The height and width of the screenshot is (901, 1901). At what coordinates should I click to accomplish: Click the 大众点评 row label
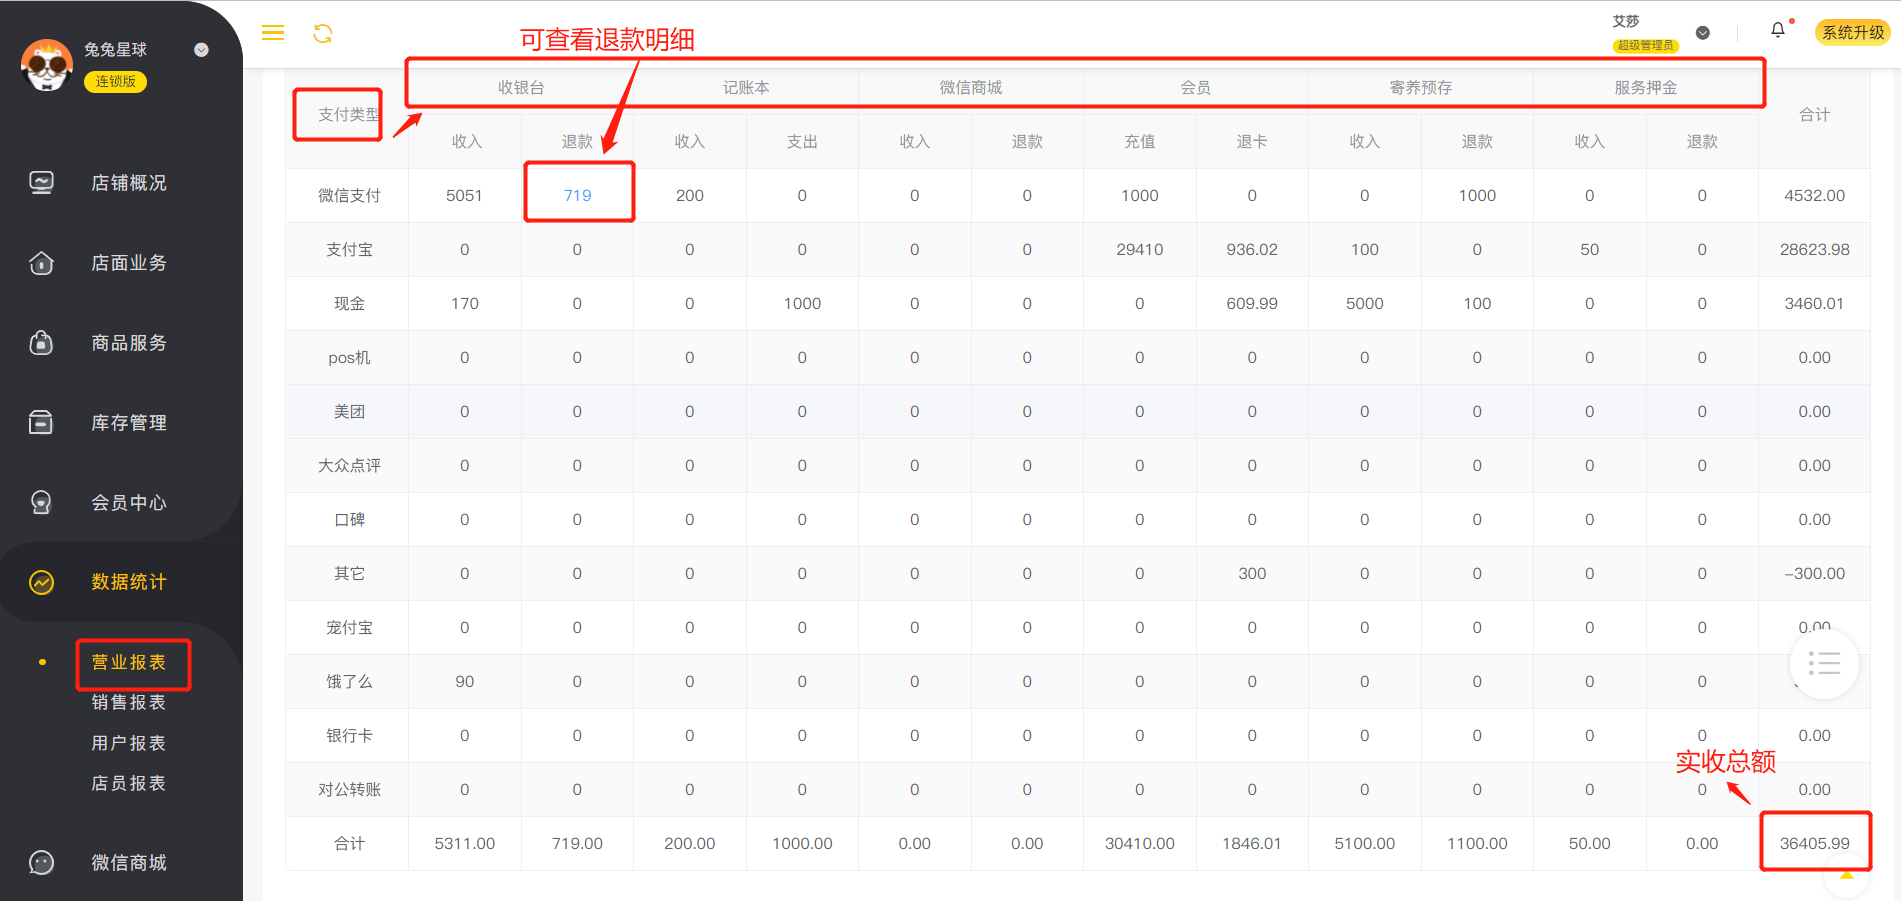[x=349, y=465]
